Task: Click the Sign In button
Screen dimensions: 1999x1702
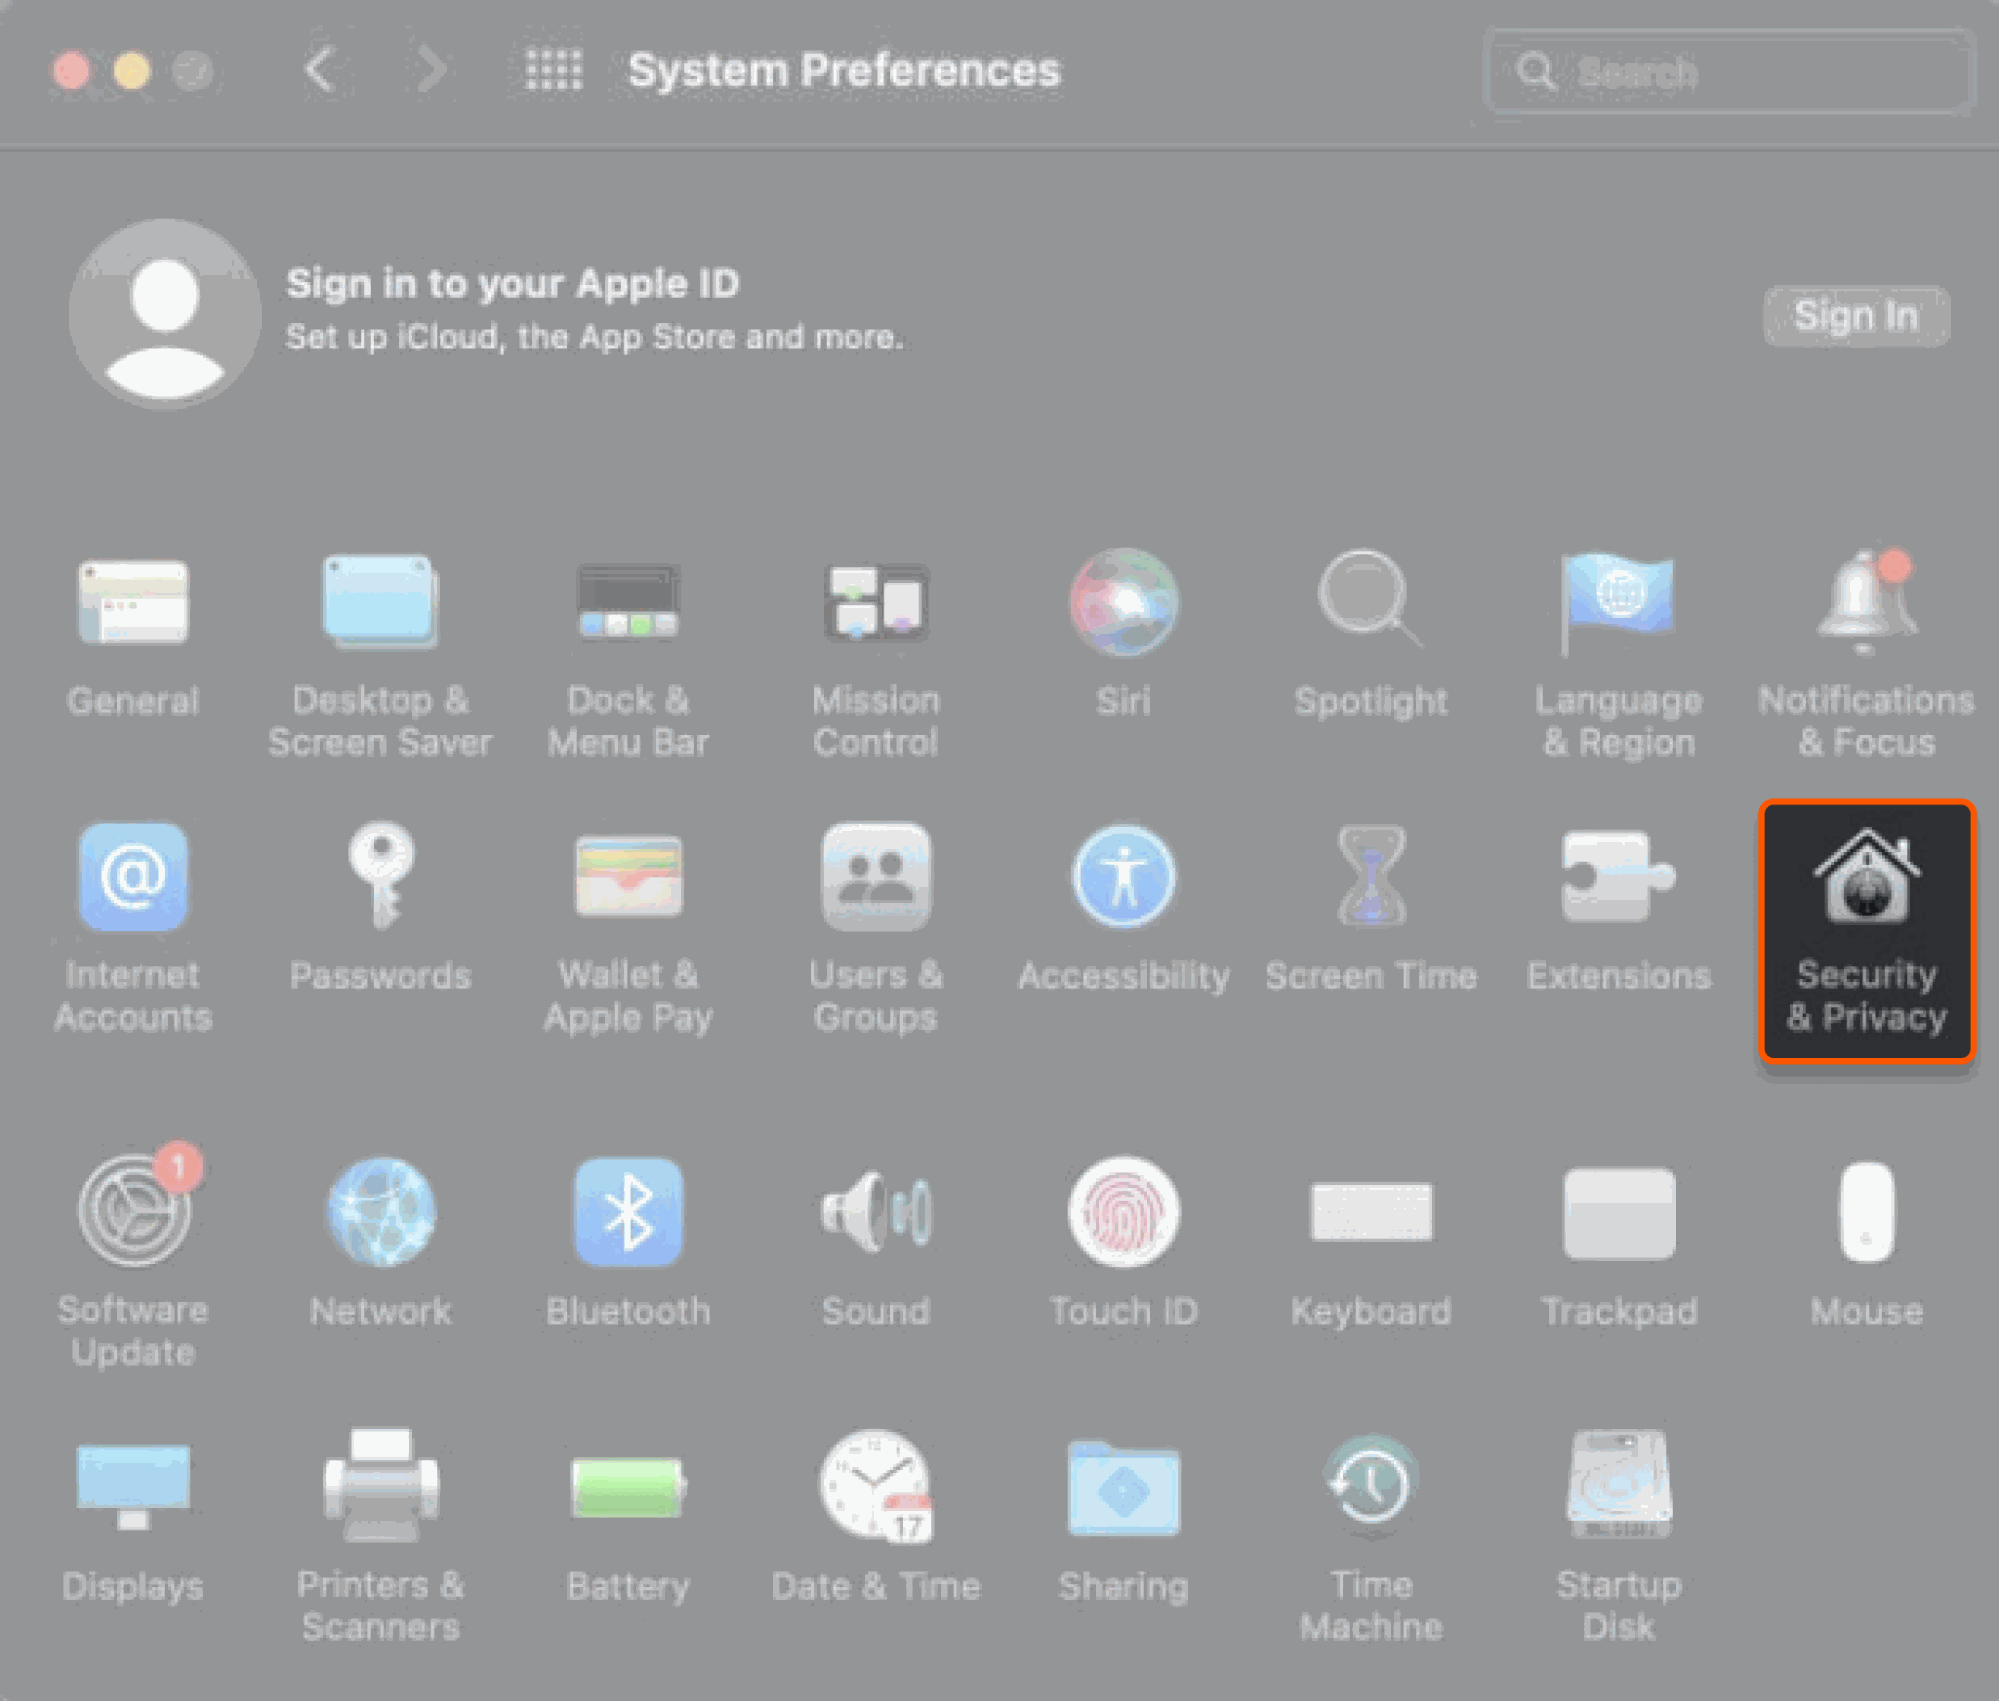Action: pos(1856,316)
